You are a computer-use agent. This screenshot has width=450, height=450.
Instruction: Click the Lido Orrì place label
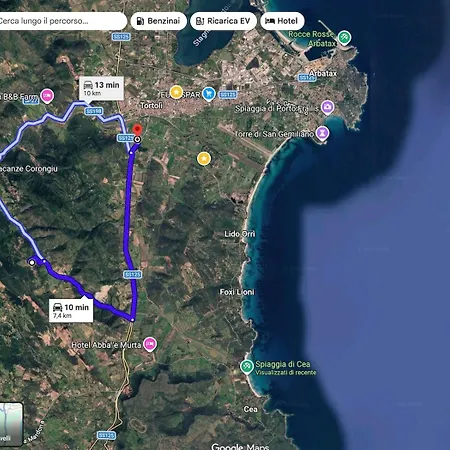coord(240,234)
